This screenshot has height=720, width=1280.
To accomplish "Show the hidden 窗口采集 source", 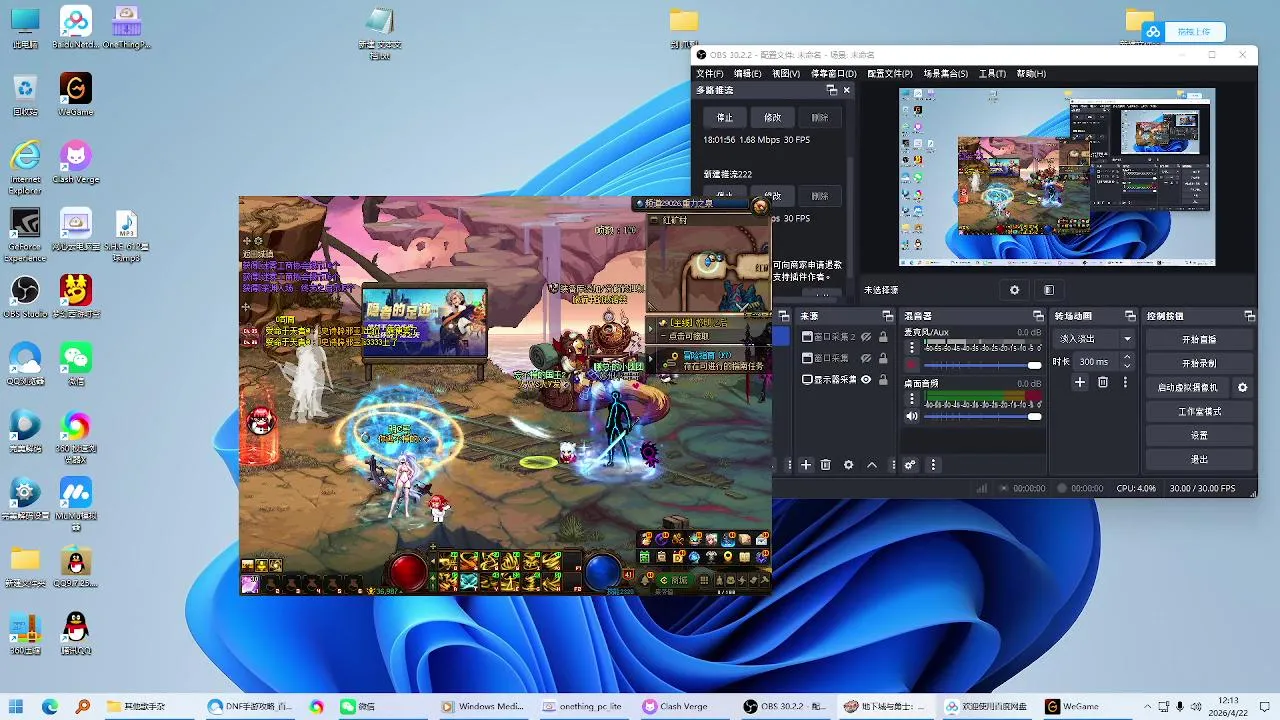I will (866, 358).
